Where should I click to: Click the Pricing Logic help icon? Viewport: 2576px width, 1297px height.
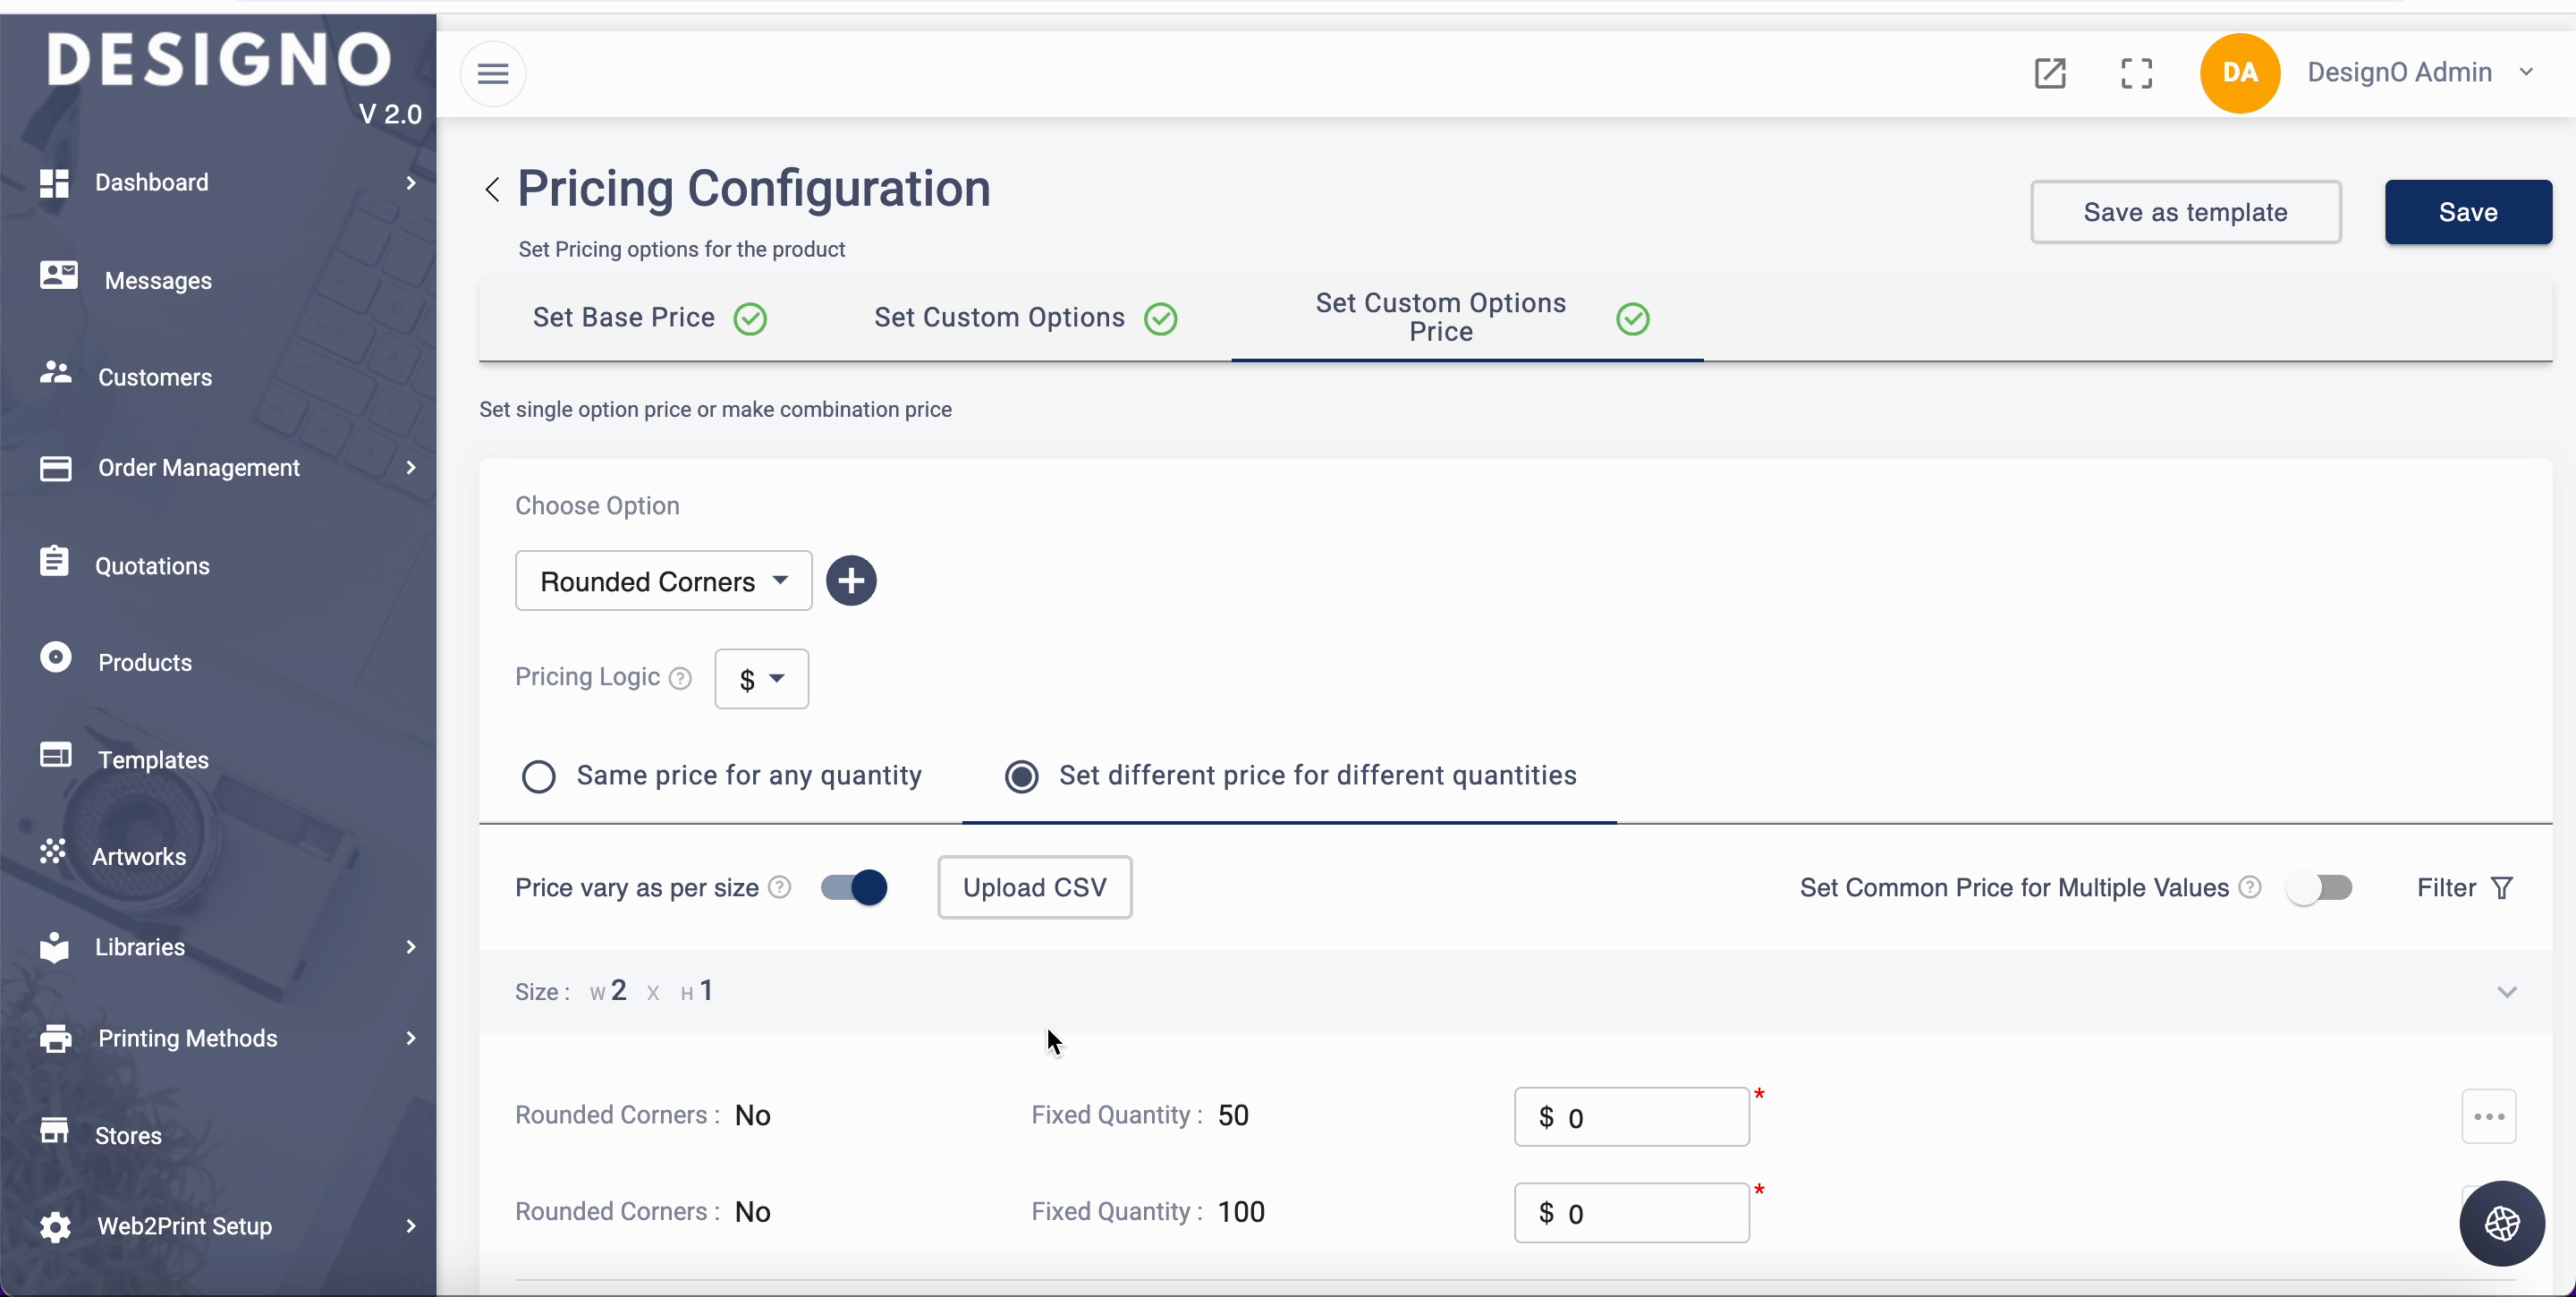680,678
